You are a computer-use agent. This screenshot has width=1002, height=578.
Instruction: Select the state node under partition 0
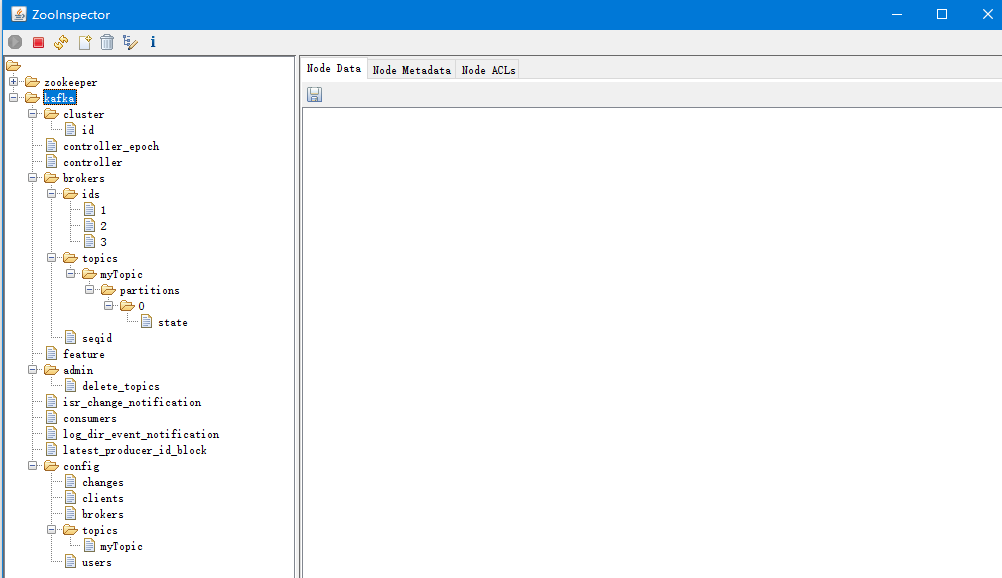pyautogui.click(x=172, y=322)
